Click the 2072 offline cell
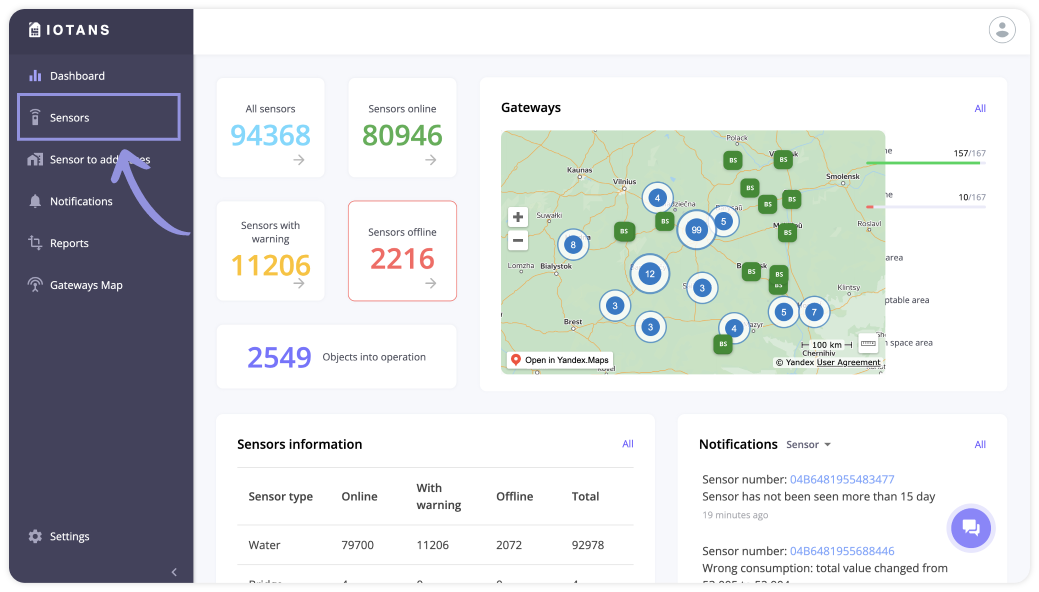The height and width of the screenshot is (592, 1039). click(509, 545)
